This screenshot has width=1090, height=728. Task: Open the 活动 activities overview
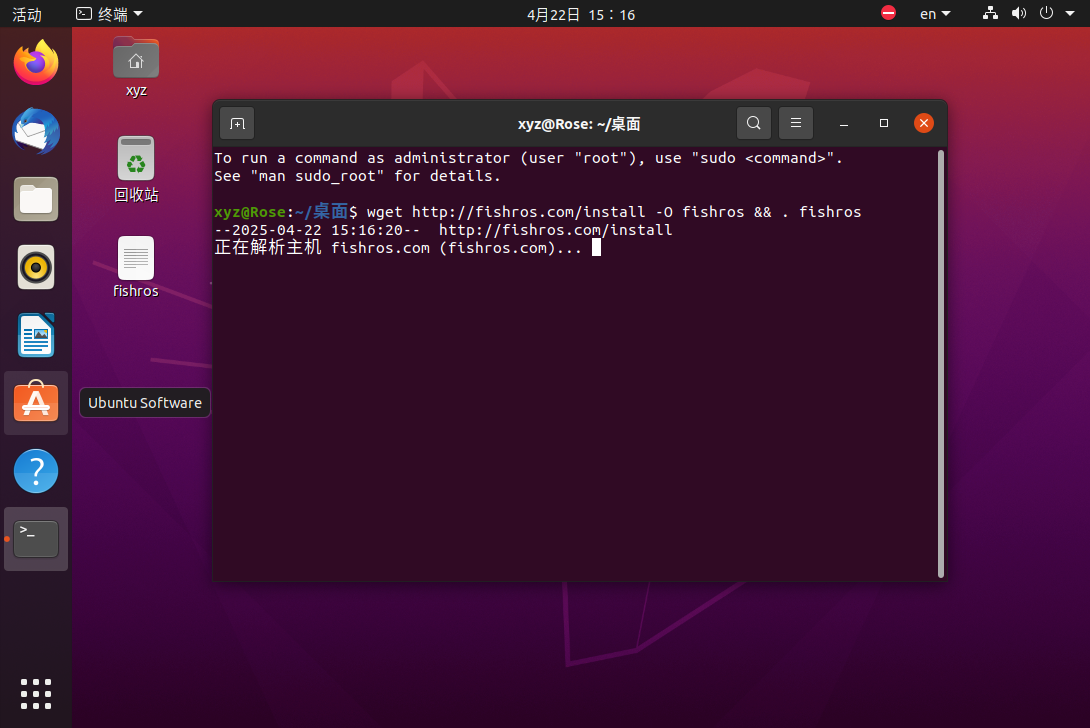pyautogui.click(x=27, y=14)
